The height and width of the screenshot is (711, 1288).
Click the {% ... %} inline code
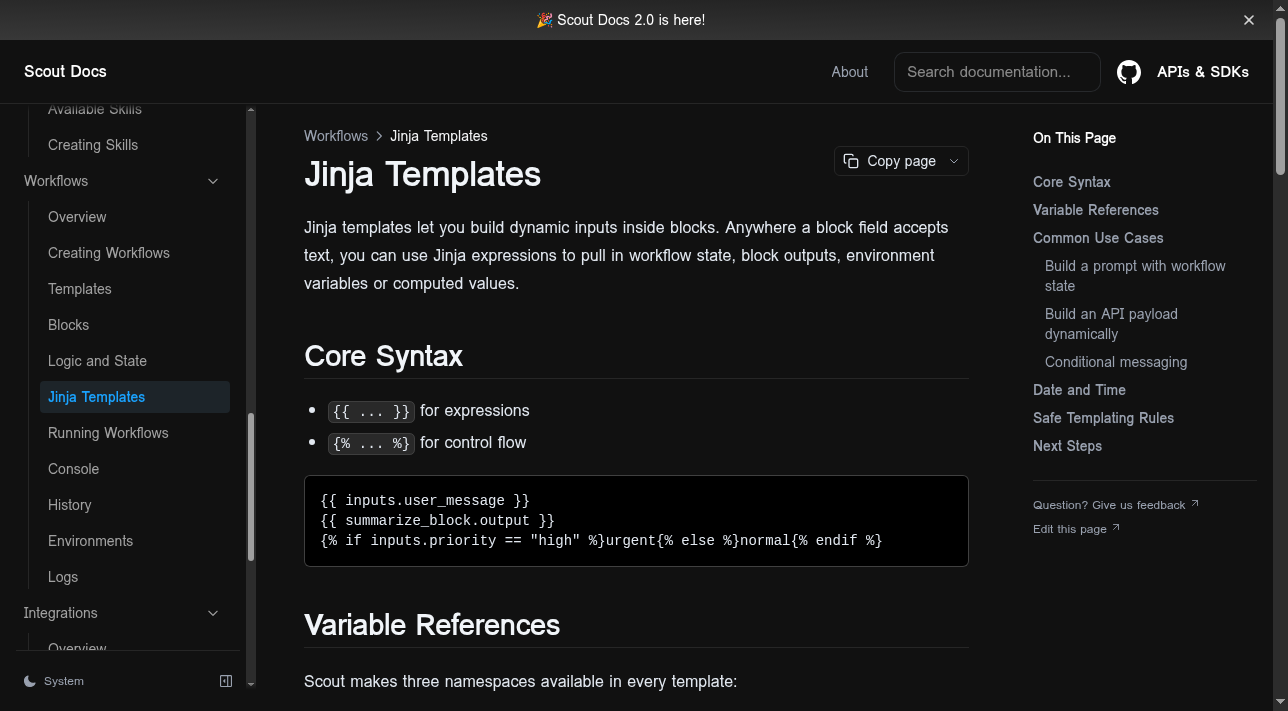371,443
